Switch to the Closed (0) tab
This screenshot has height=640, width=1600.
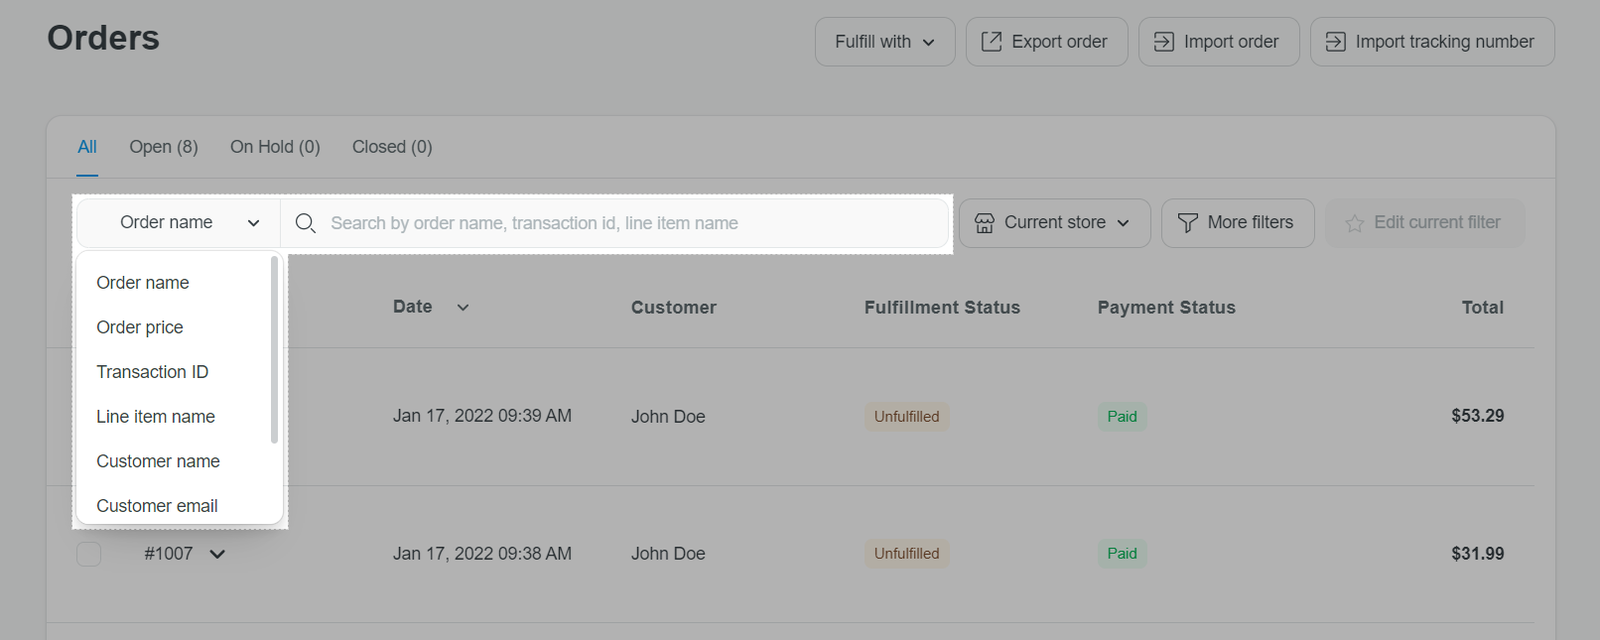[x=392, y=147]
